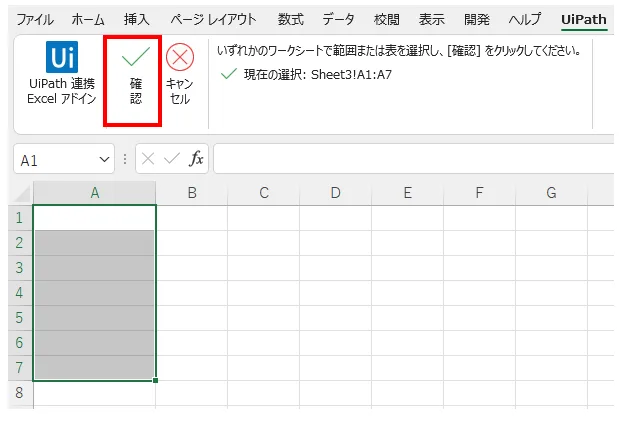This screenshot has width=619, height=421.
Task: Click the formula bar cancel X icon
Action: pos(148,159)
